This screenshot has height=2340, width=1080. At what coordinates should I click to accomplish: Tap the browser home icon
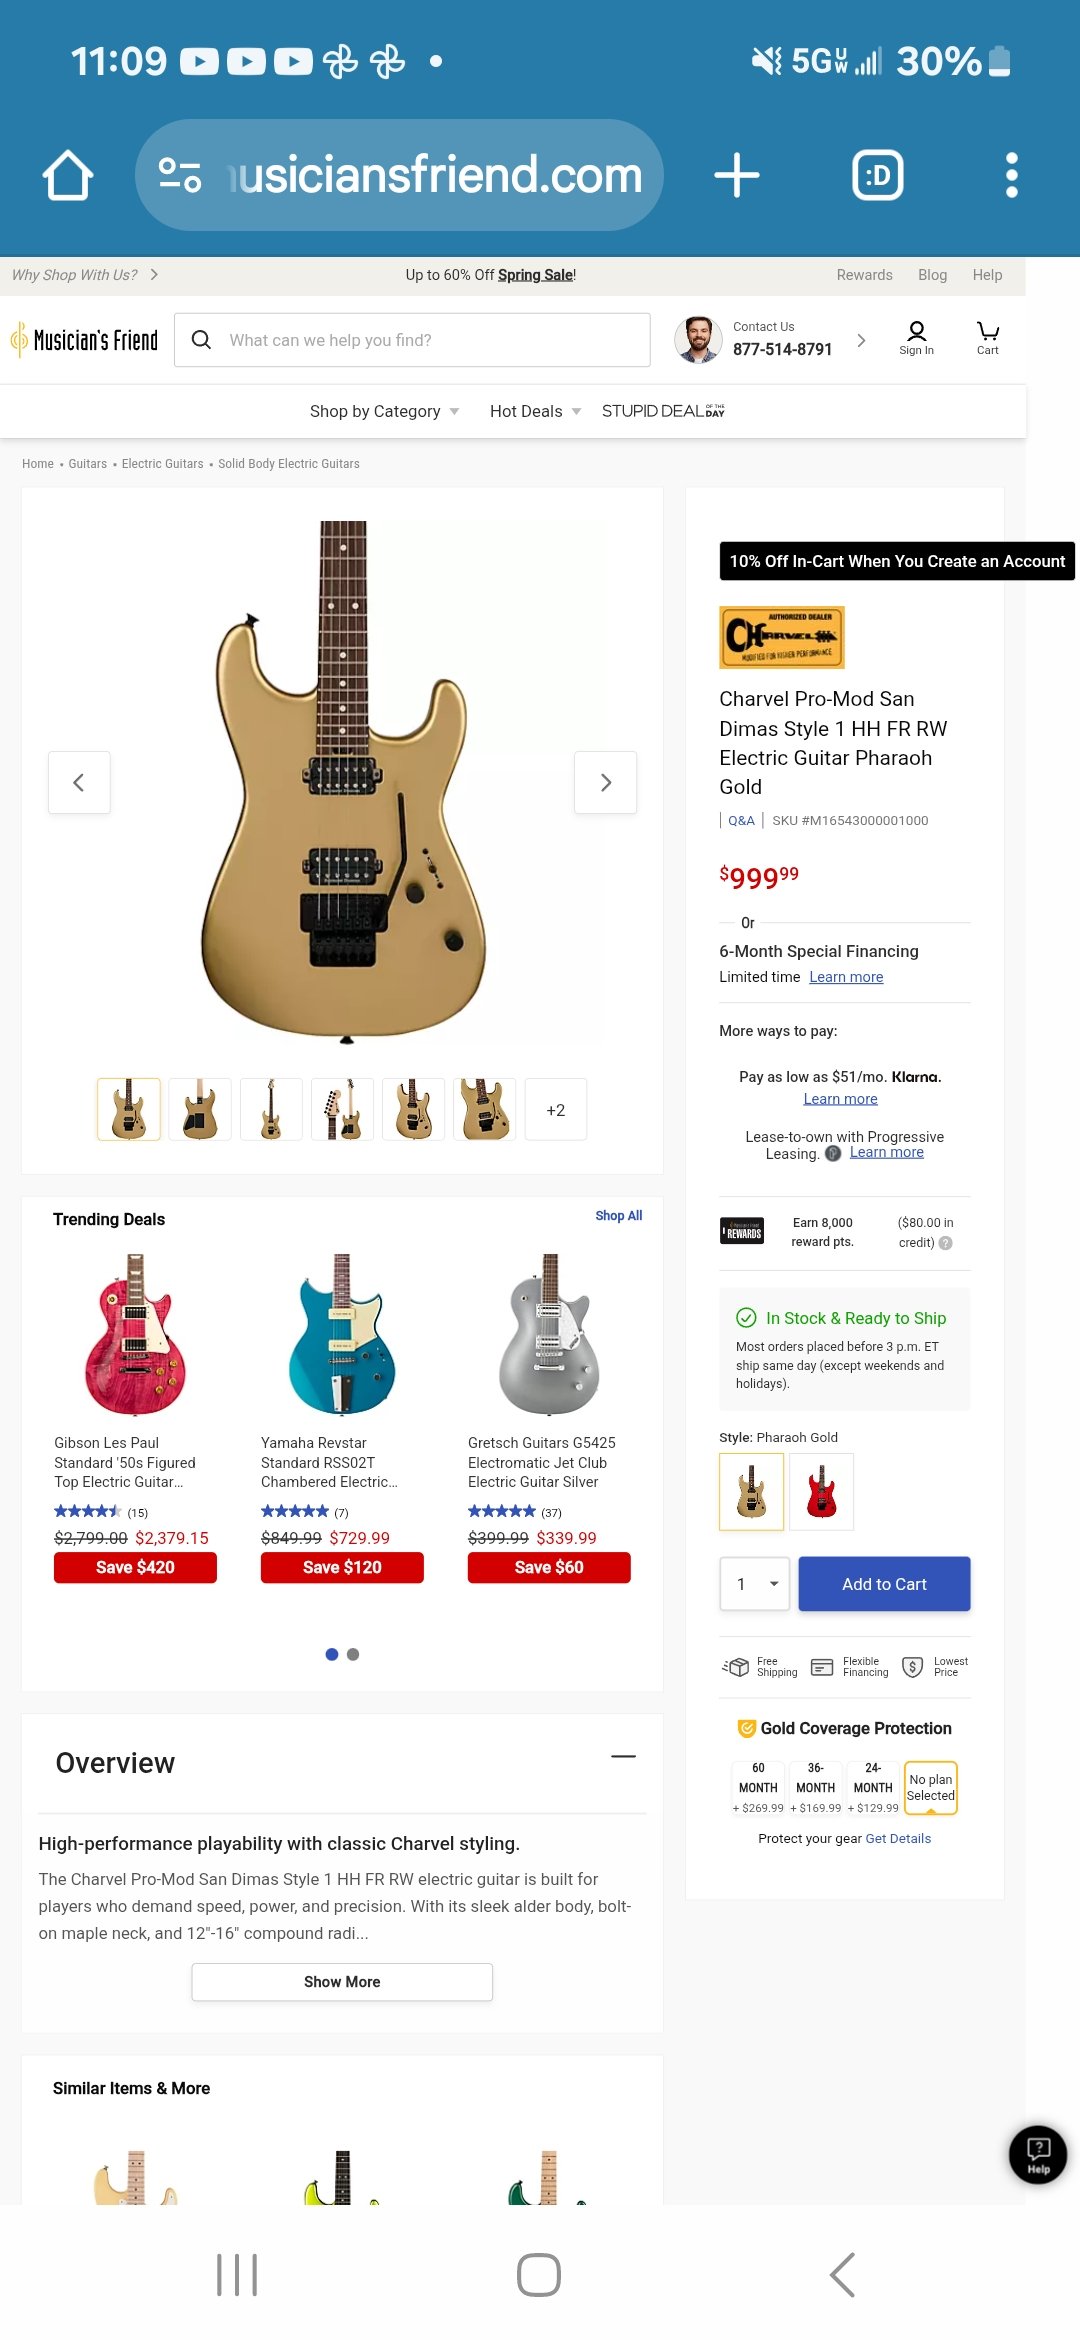click(x=68, y=176)
